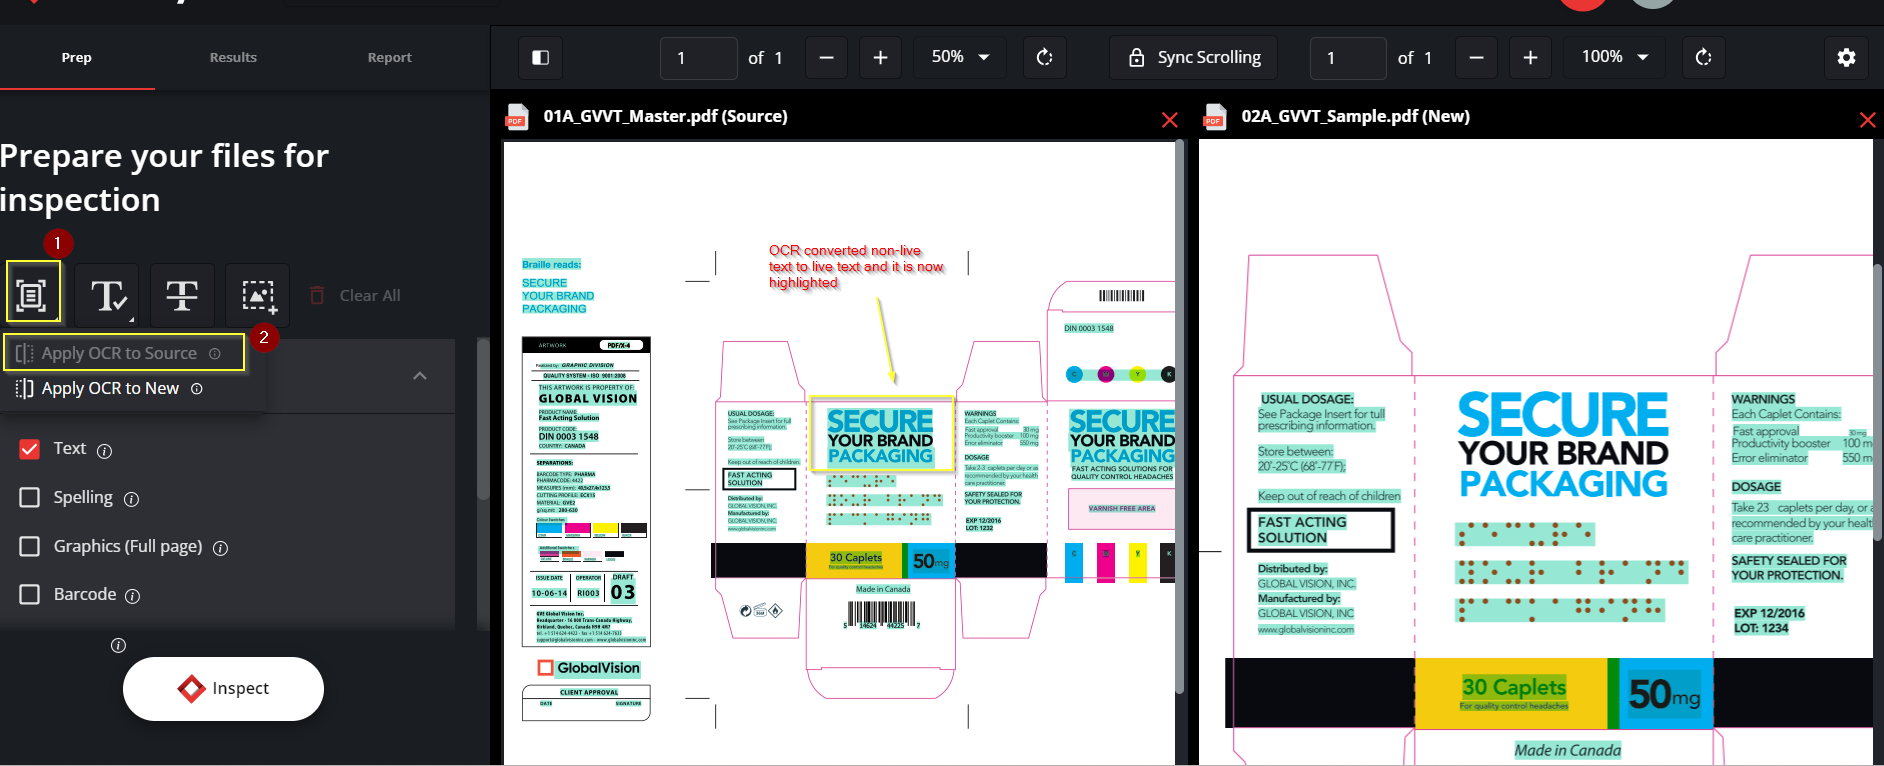Click the OCR tool icon
Image resolution: width=1884 pixels, height=766 pixels.
(x=32, y=295)
